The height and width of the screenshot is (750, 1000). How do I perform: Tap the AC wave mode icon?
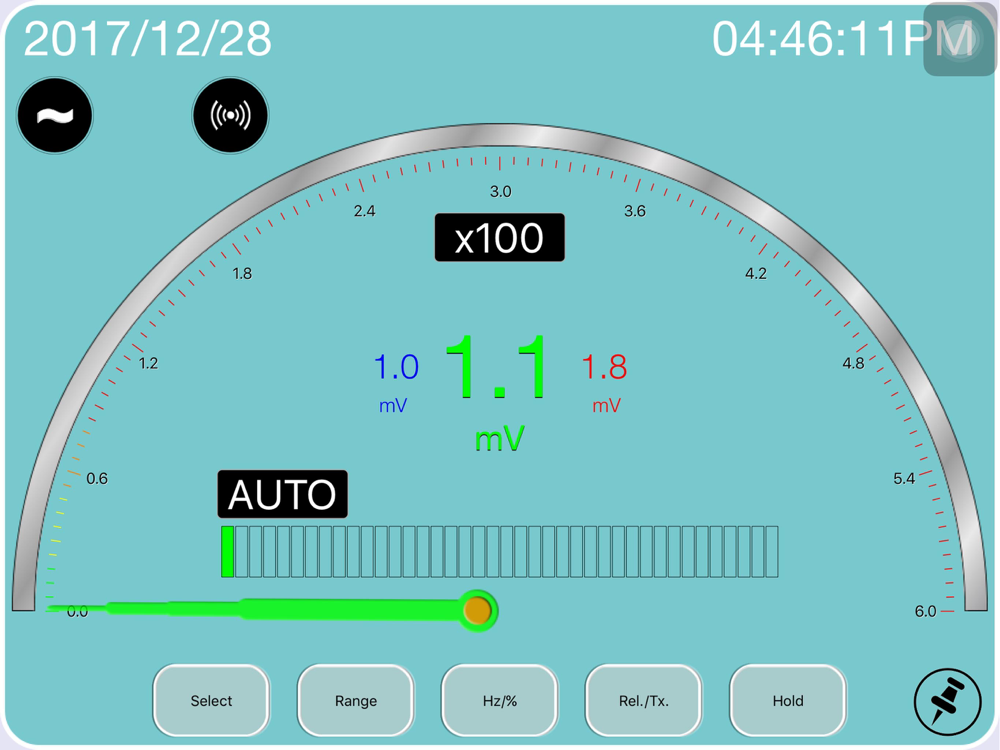pos(55,115)
